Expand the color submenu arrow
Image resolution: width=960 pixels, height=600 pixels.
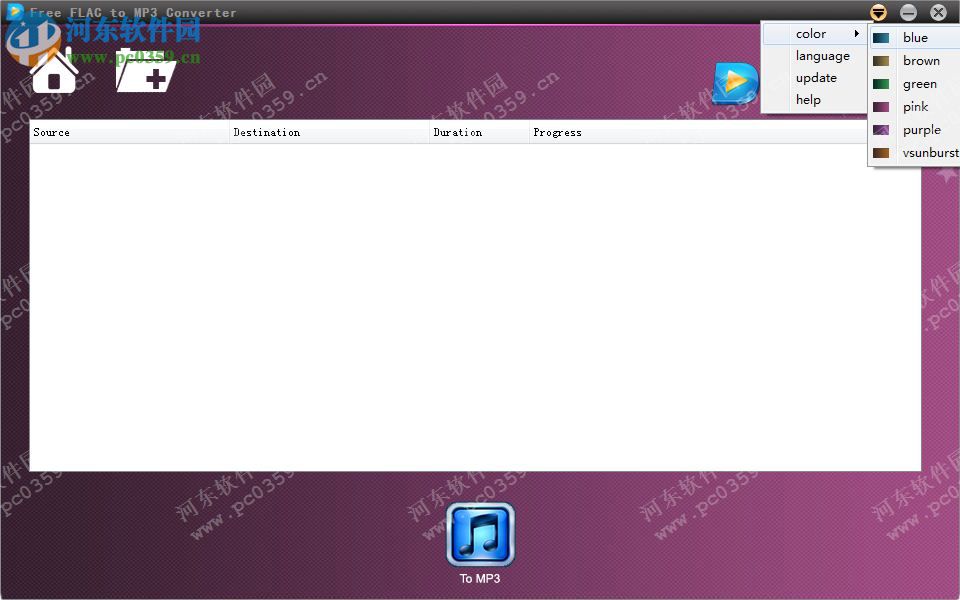(x=858, y=33)
